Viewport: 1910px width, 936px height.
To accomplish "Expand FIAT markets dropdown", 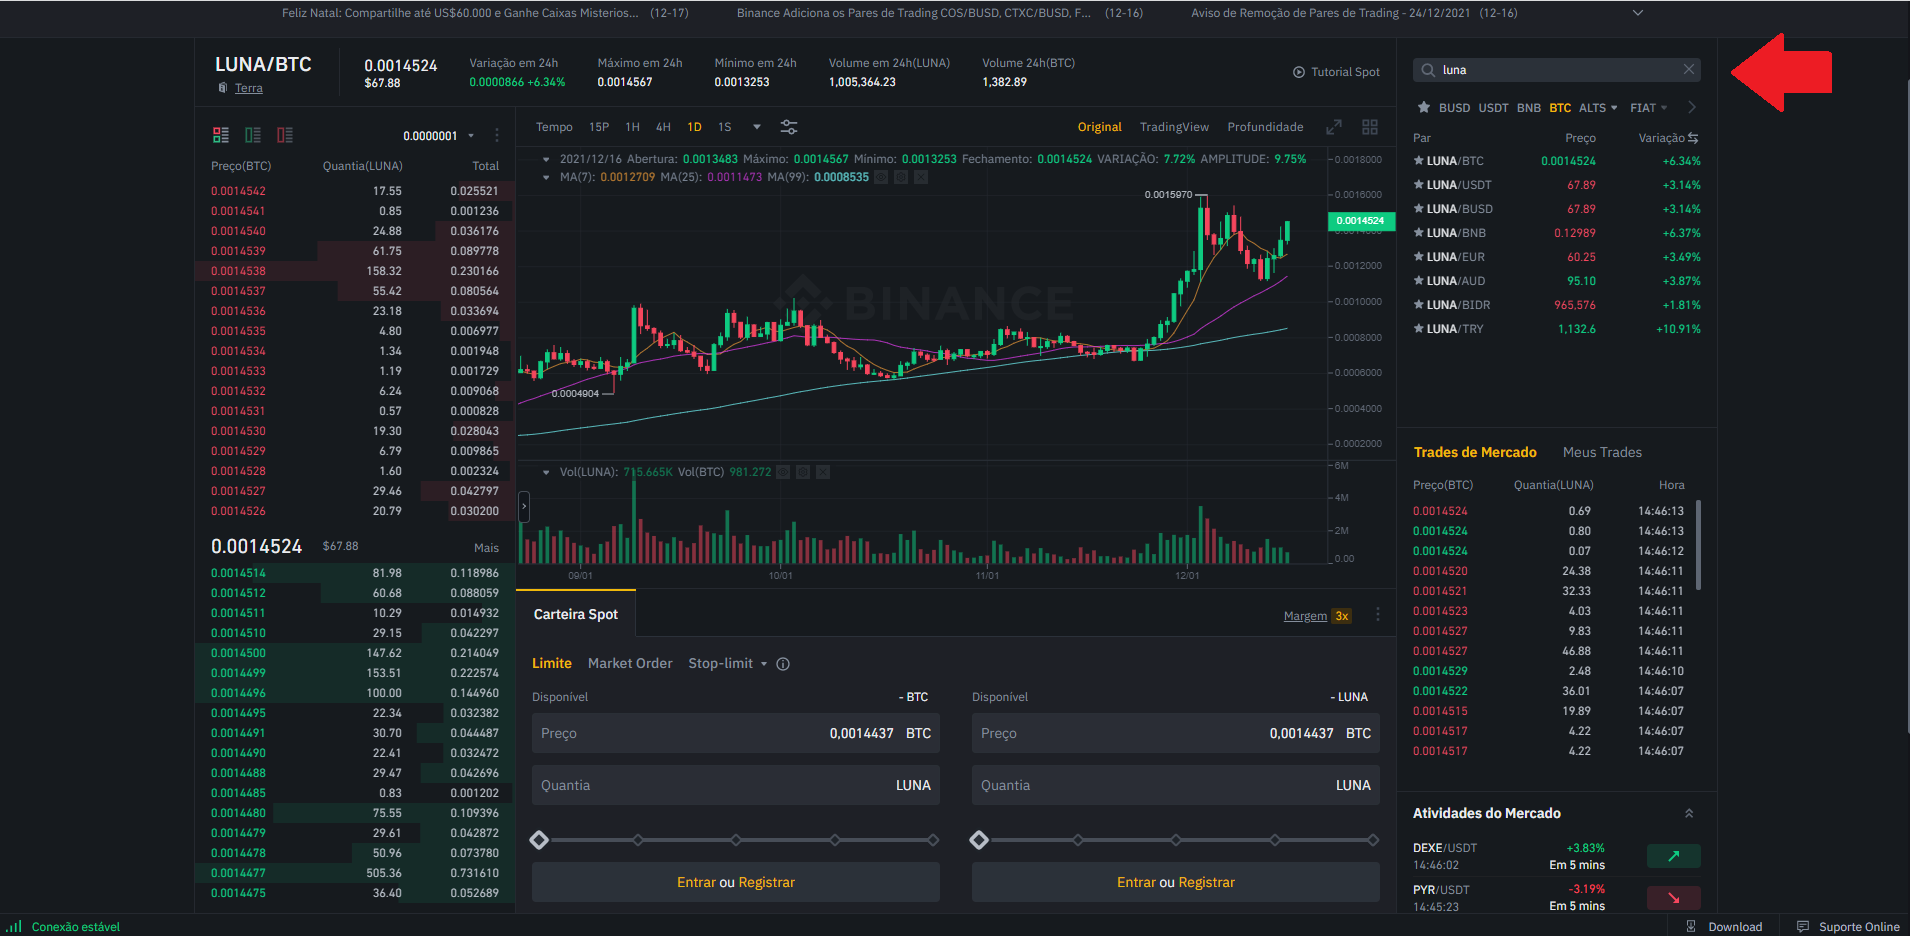I will pyautogui.click(x=1649, y=108).
